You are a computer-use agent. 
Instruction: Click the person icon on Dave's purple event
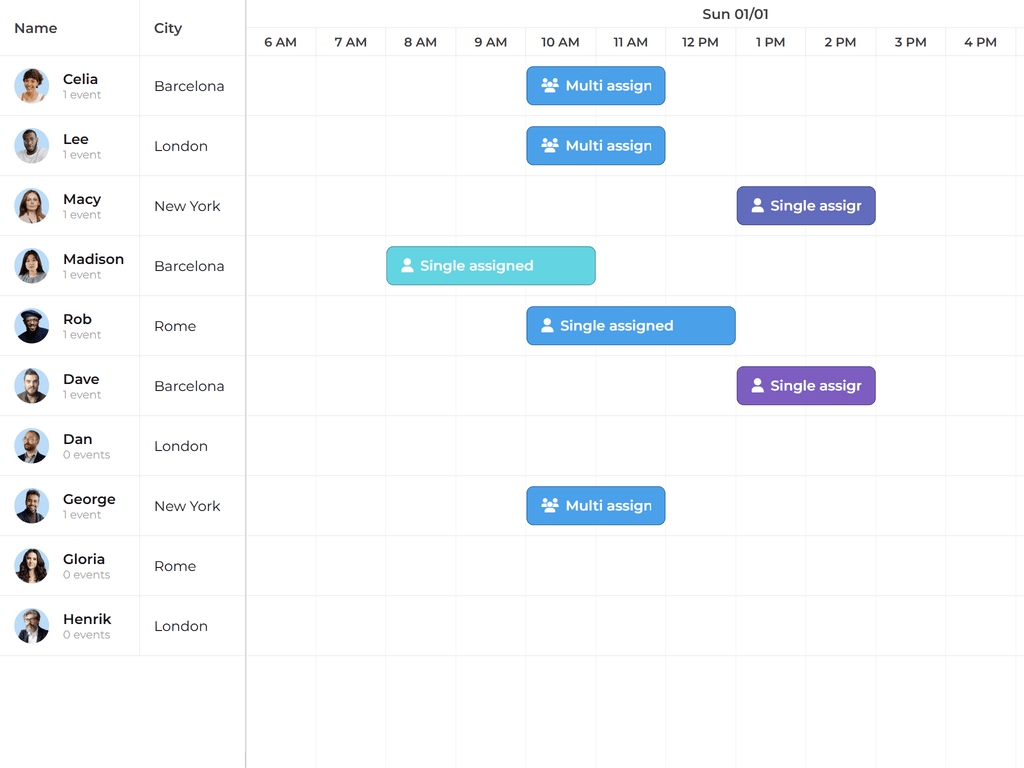click(757, 386)
